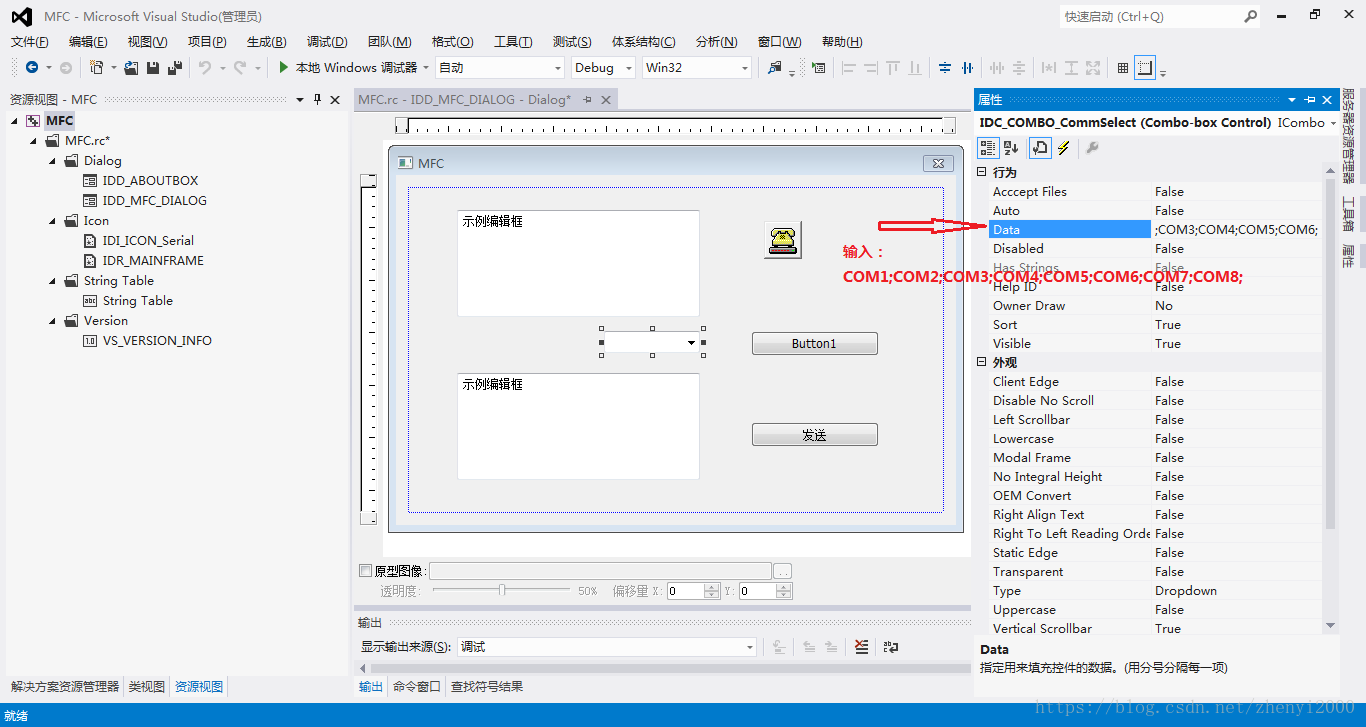This screenshot has width=1366, height=727.
Task: Select the String Table resource item
Action: click(137, 300)
